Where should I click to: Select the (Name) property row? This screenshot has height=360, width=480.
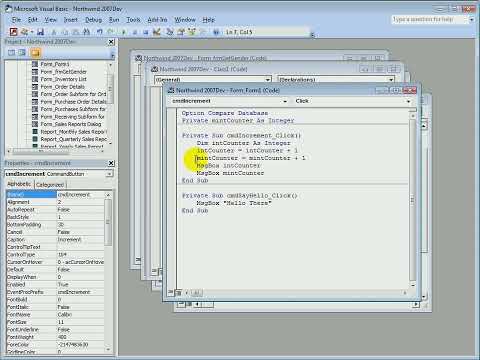[55, 194]
